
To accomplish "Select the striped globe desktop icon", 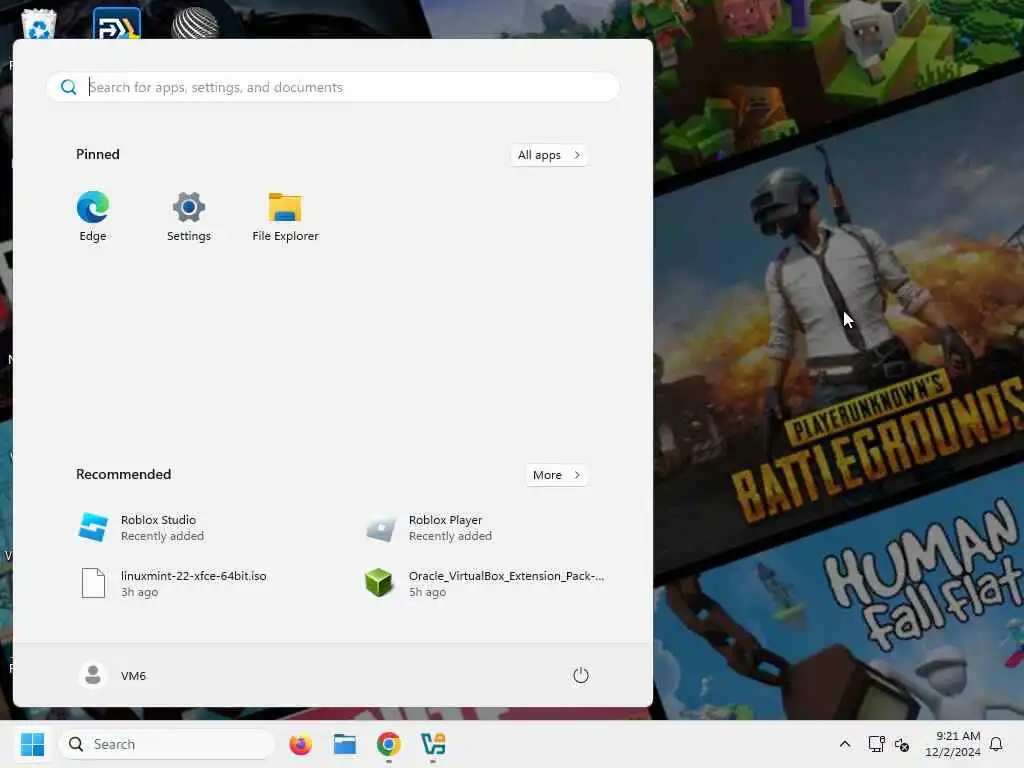I will point(195,24).
